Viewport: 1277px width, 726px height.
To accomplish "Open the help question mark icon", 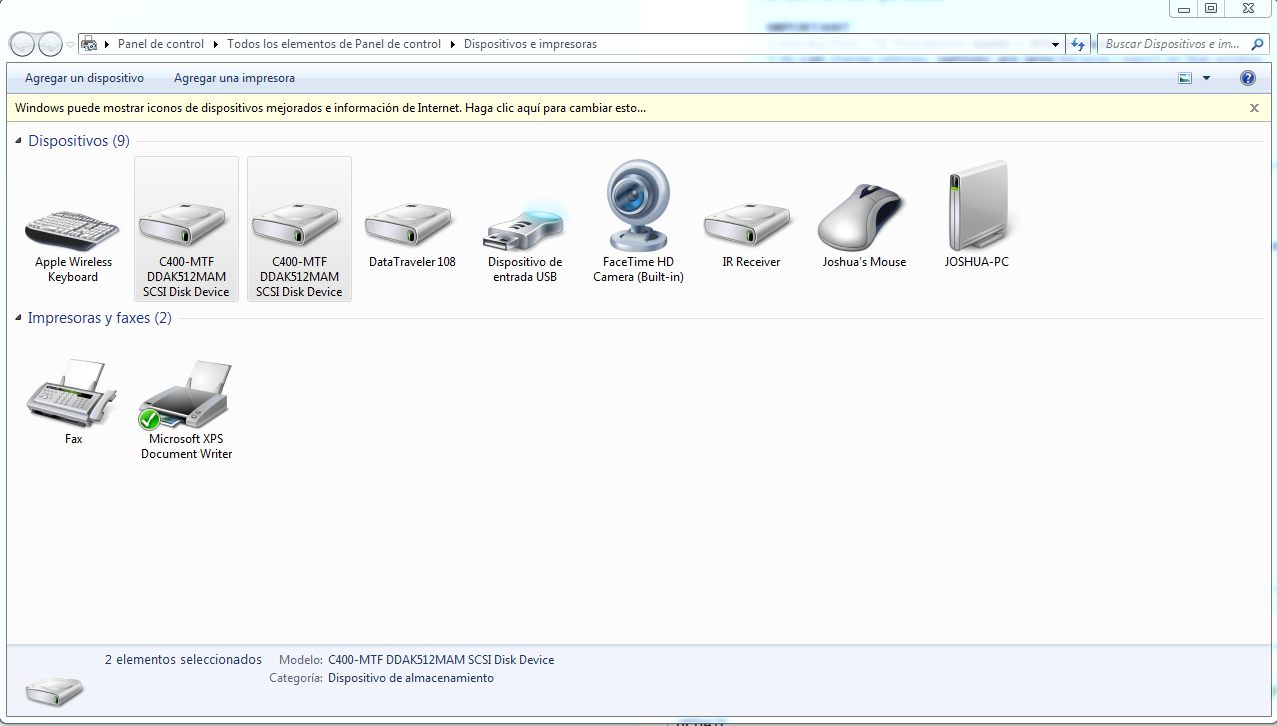I will point(1247,78).
